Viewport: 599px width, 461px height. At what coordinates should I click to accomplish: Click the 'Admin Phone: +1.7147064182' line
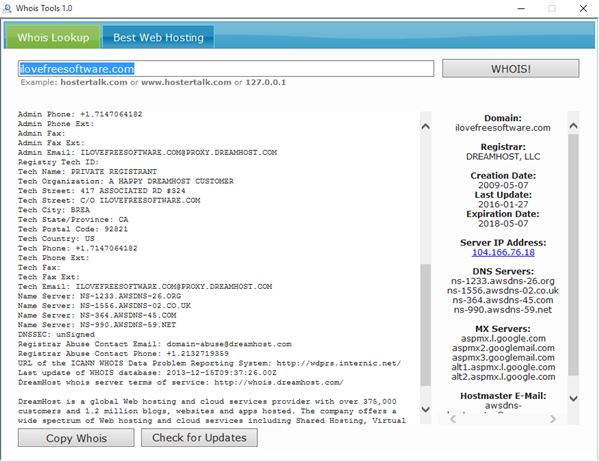(80, 114)
